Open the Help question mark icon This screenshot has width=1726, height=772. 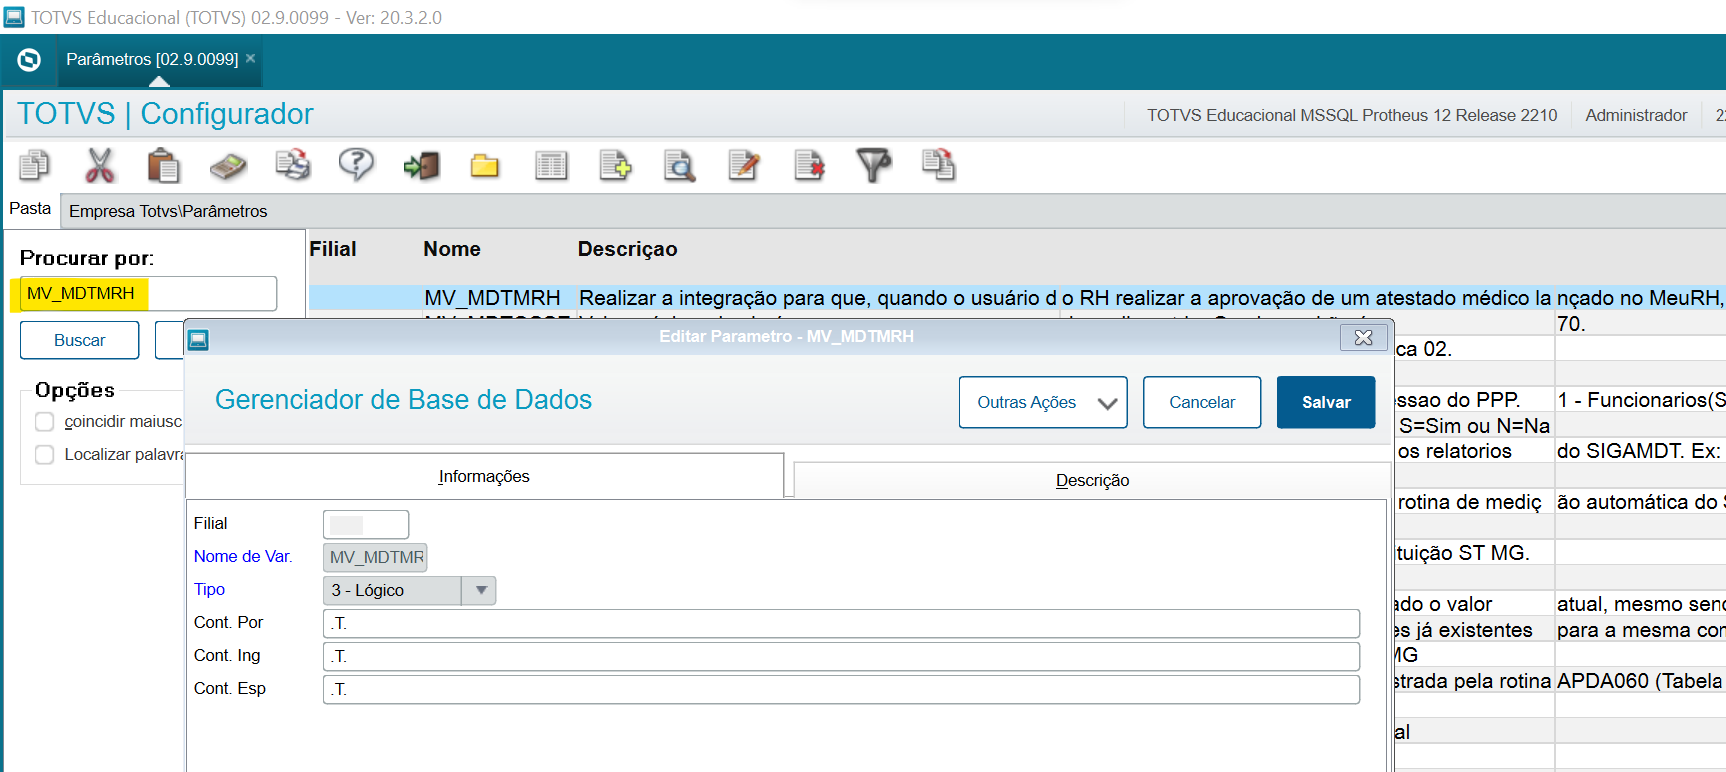coord(356,165)
